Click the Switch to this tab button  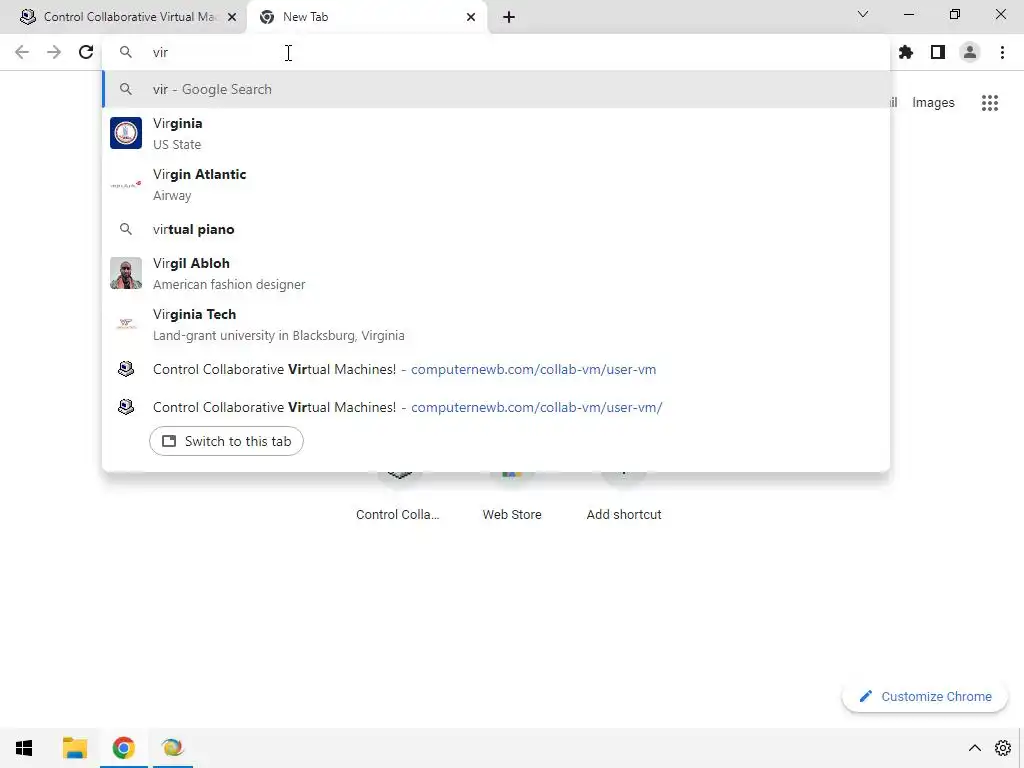tap(226, 441)
